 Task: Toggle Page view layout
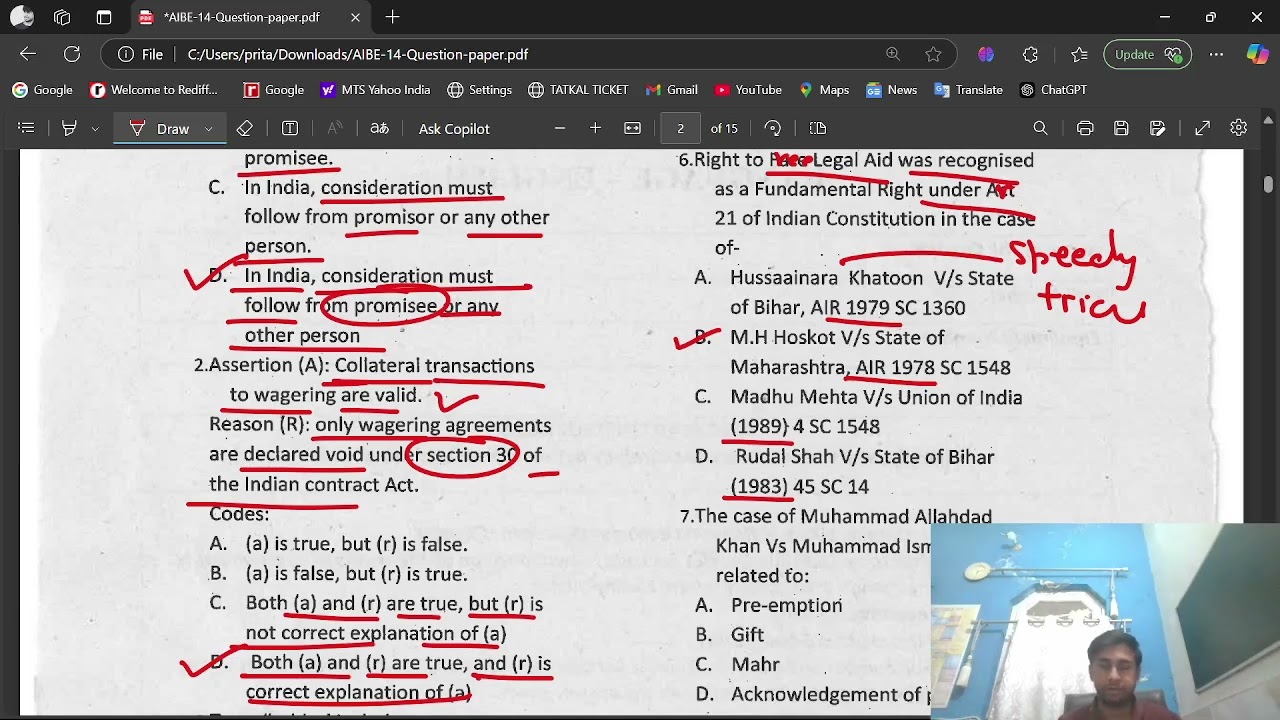point(818,128)
